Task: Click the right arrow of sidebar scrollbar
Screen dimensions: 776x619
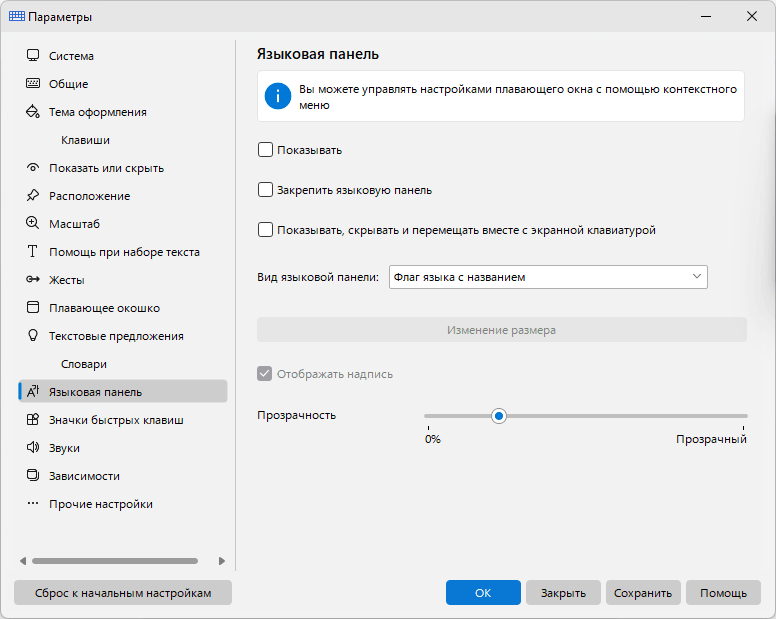Action: [x=222, y=561]
